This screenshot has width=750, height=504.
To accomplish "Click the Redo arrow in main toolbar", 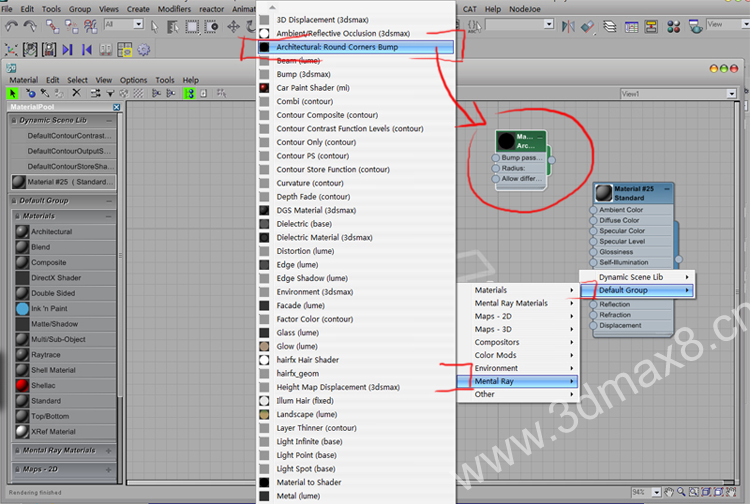I will 30,26.
